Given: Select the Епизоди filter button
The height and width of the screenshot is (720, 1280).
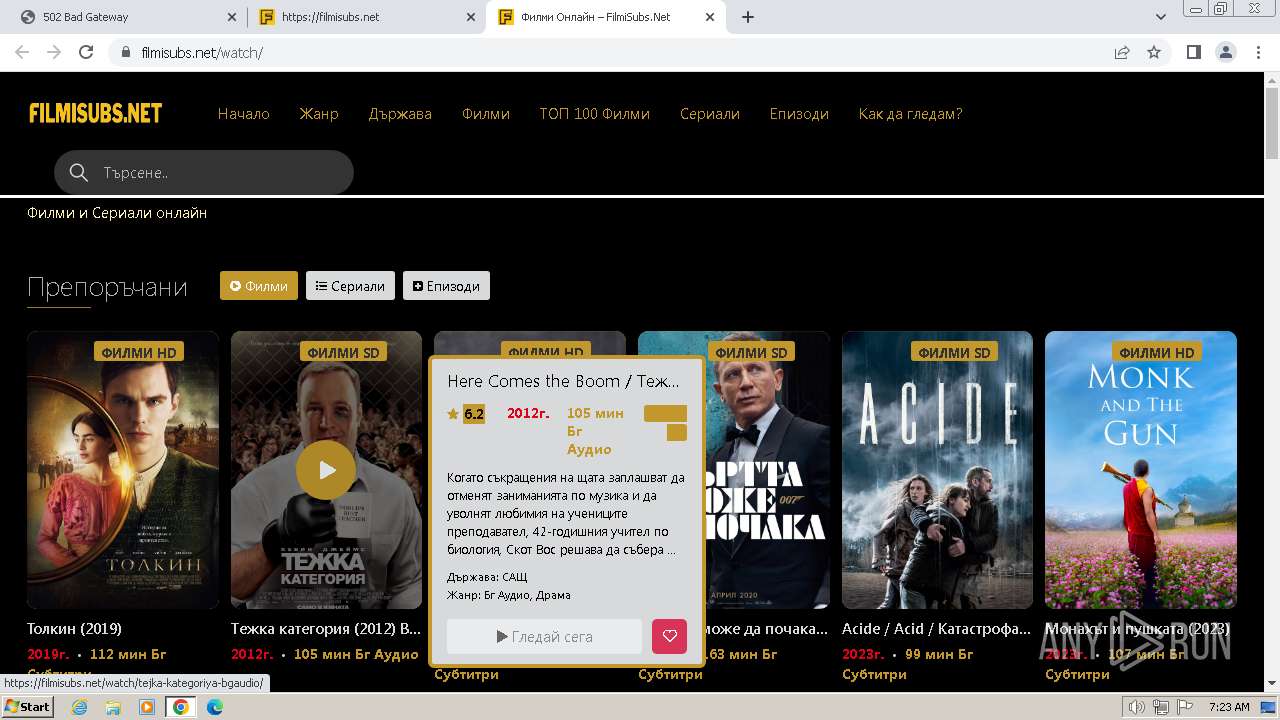Looking at the screenshot, I should click(446, 286).
